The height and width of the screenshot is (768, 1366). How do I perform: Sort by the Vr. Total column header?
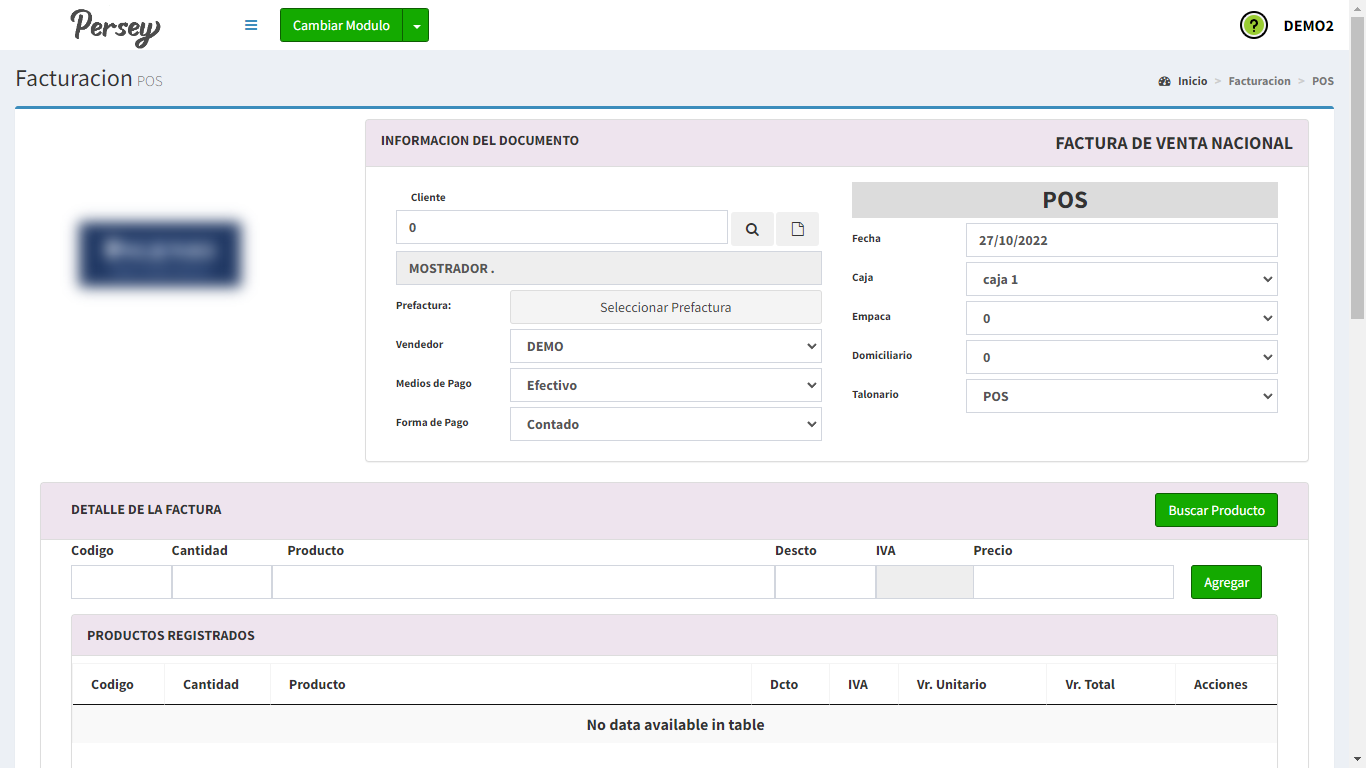click(x=1089, y=685)
